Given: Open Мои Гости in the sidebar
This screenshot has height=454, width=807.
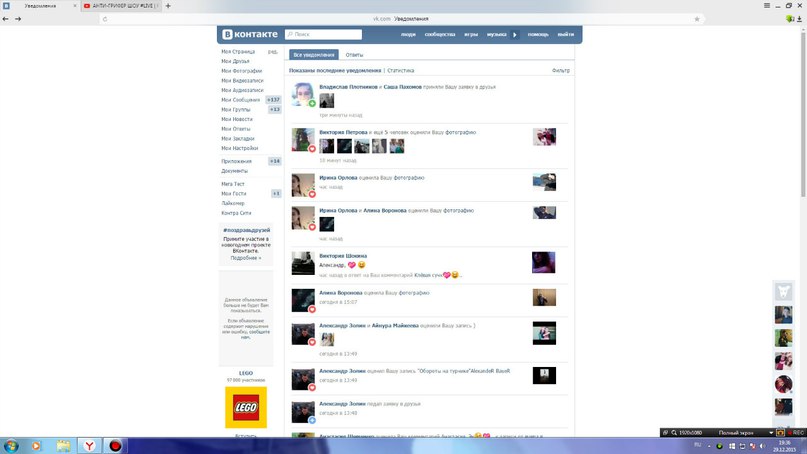Looking at the screenshot, I should 234,194.
